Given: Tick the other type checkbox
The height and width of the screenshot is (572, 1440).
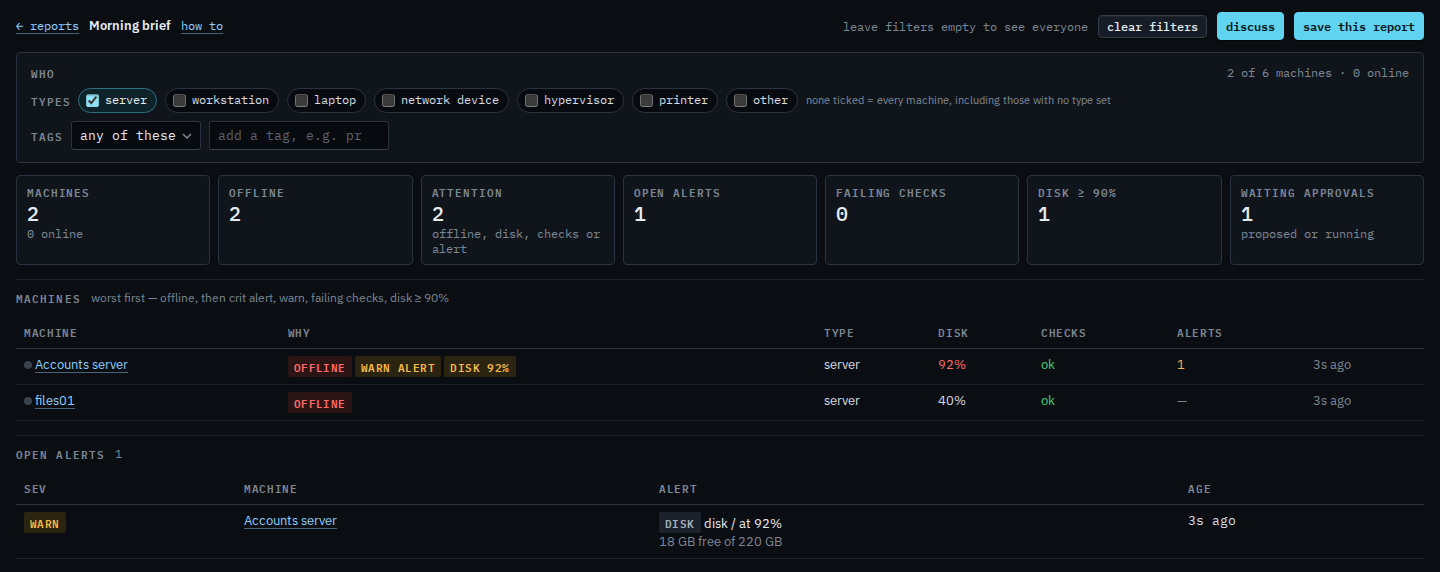Looking at the screenshot, I should [x=741, y=100].
